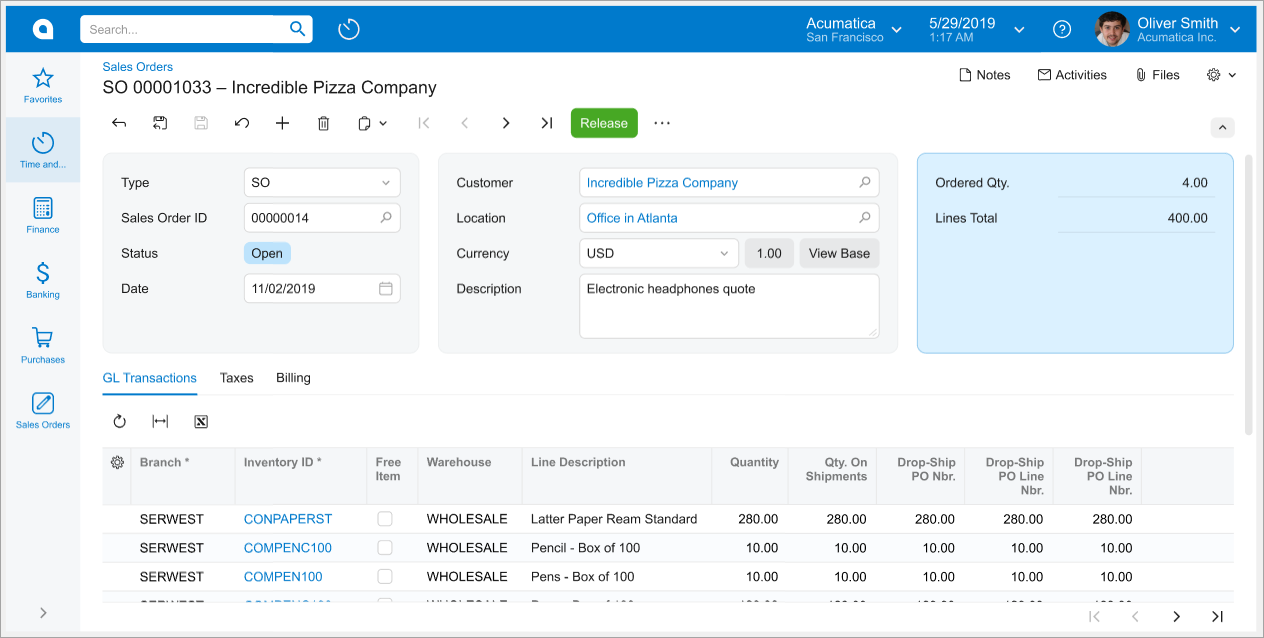1264x638 pixels.
Task: Add a new record with plus icon
Action: click(x=282, y=123)
